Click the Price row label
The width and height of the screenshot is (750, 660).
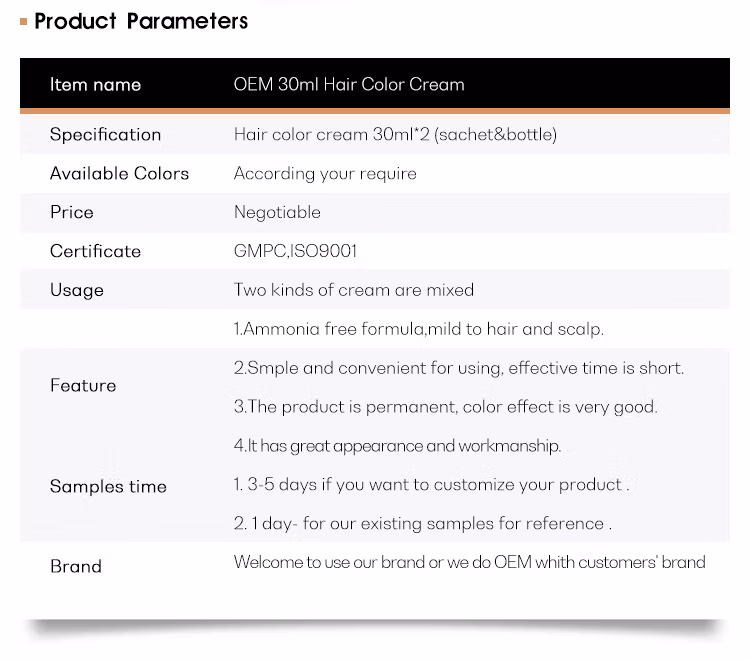[x=72, y=212]
